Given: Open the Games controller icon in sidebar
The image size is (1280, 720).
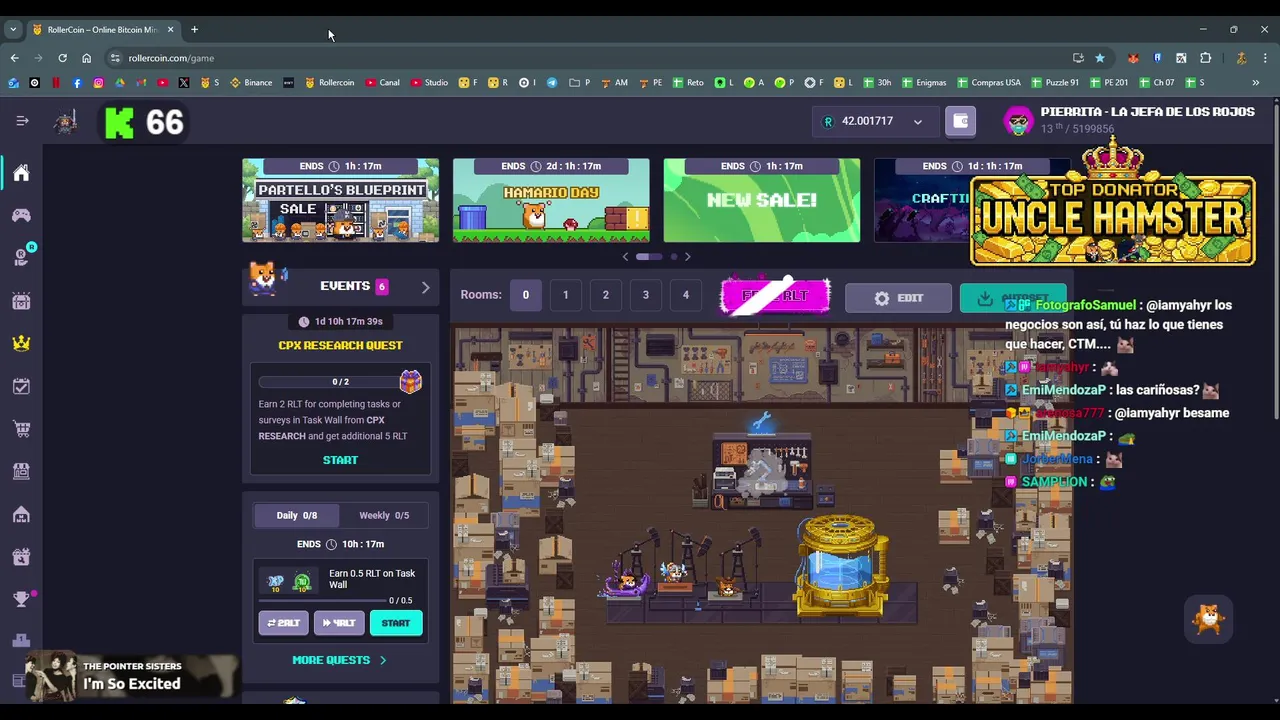Looking at the screenshot, I should (21, 215).
